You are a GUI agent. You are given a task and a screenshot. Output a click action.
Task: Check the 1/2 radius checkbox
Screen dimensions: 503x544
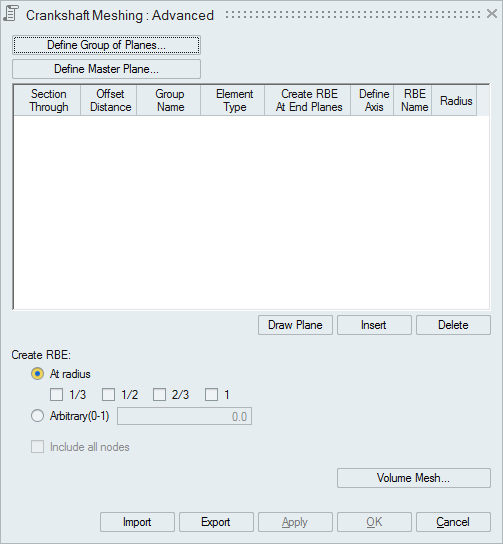(108, 394)
